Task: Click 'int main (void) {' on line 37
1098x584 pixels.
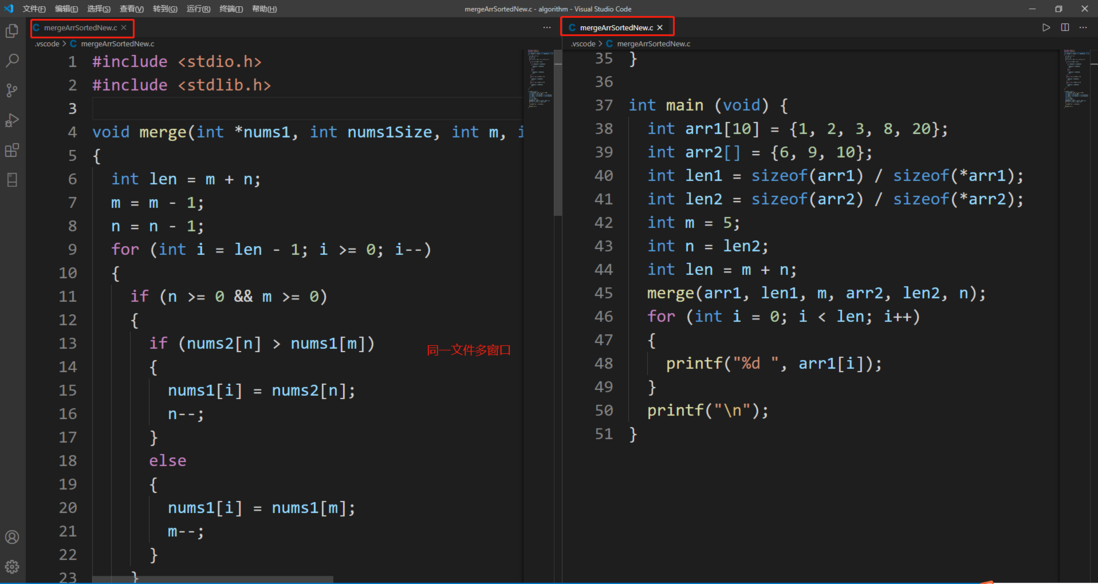Action: click(x=709, y=105)
